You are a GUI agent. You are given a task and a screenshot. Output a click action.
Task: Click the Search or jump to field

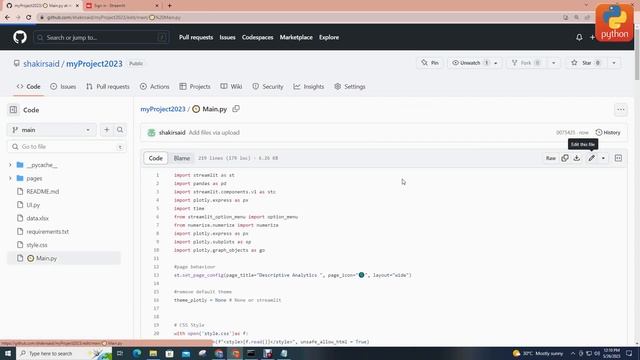coord(101,38)
